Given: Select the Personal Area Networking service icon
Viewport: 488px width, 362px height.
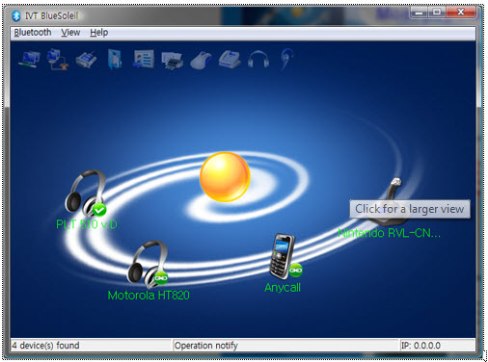Looking at the screenshot, I should click(30, 59).
